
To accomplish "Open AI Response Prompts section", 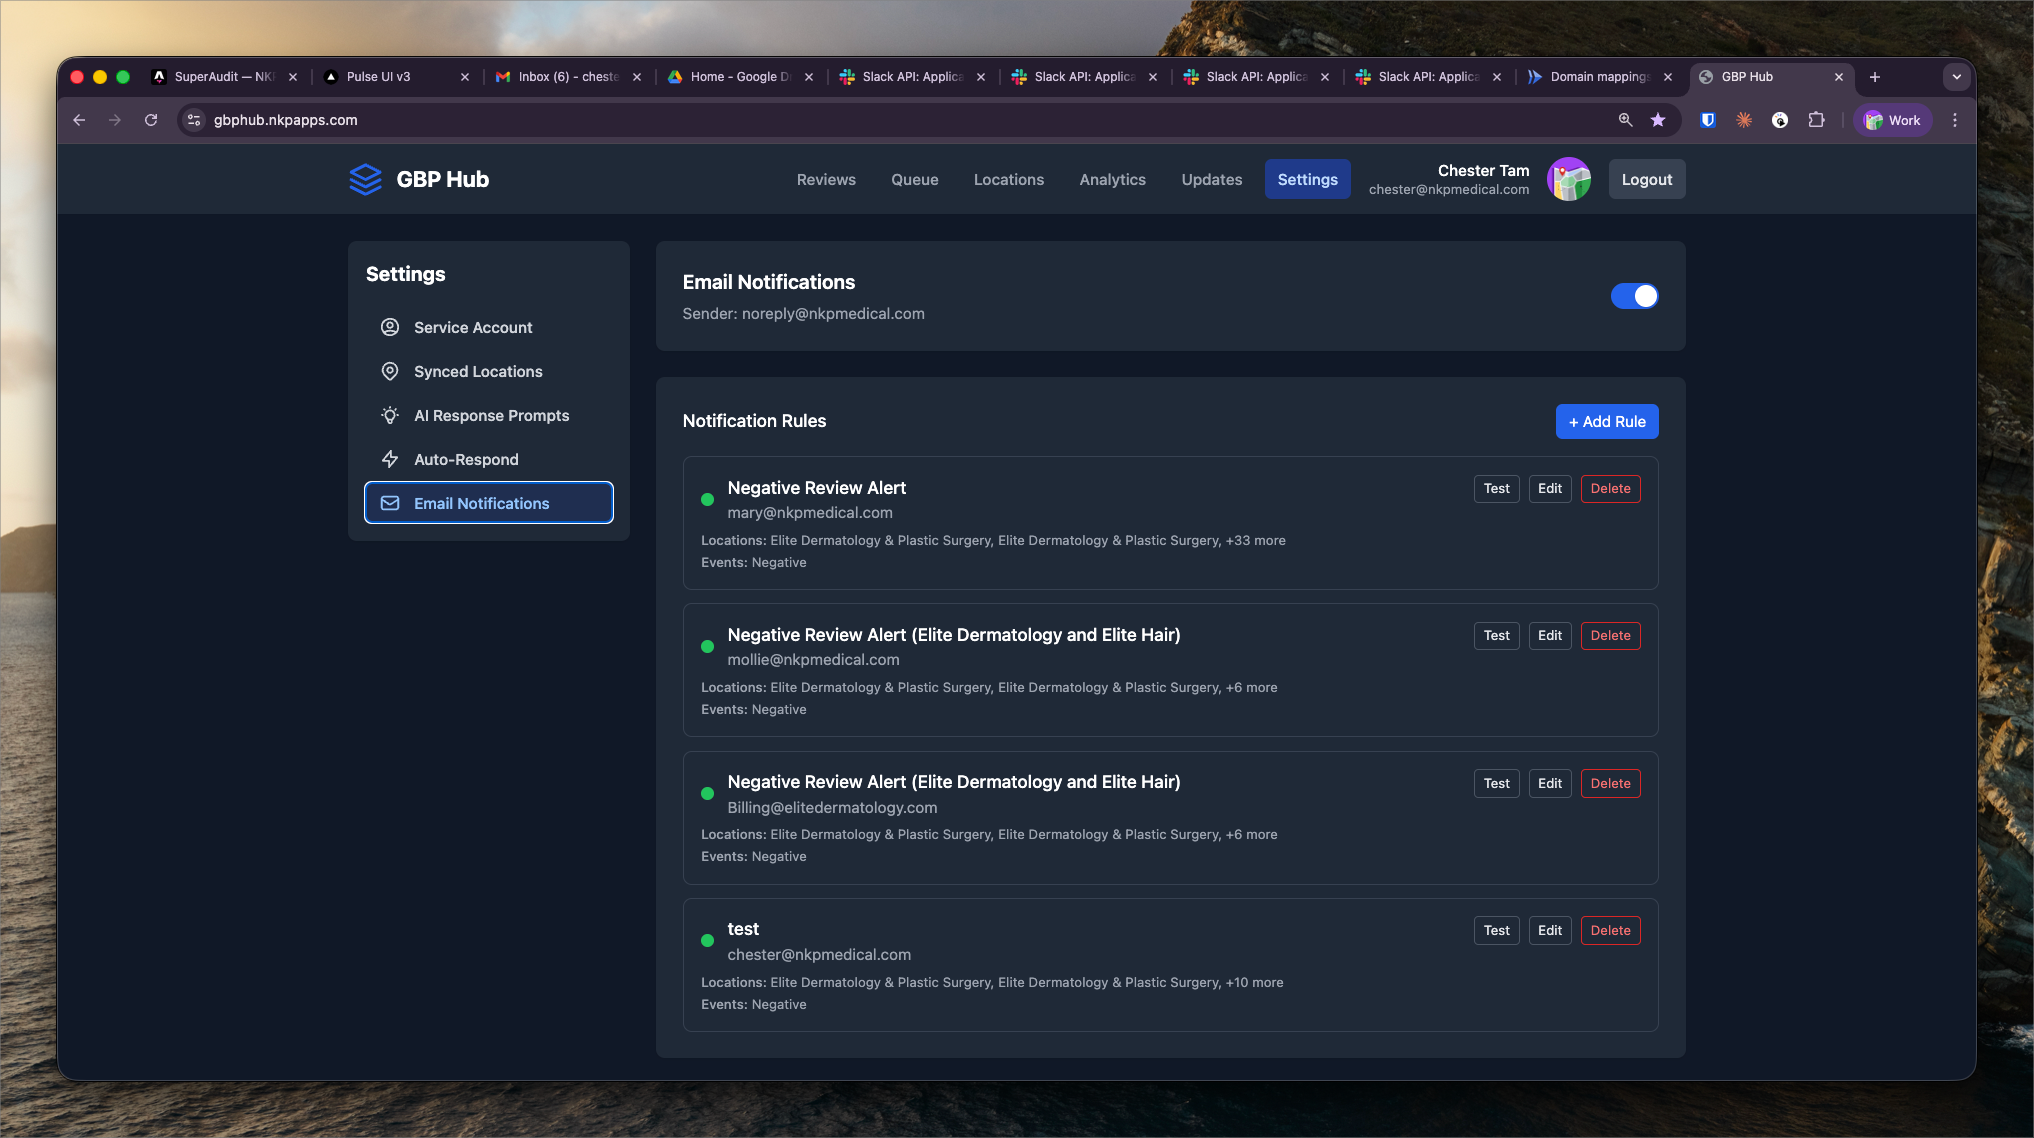I will coord(491,416).
